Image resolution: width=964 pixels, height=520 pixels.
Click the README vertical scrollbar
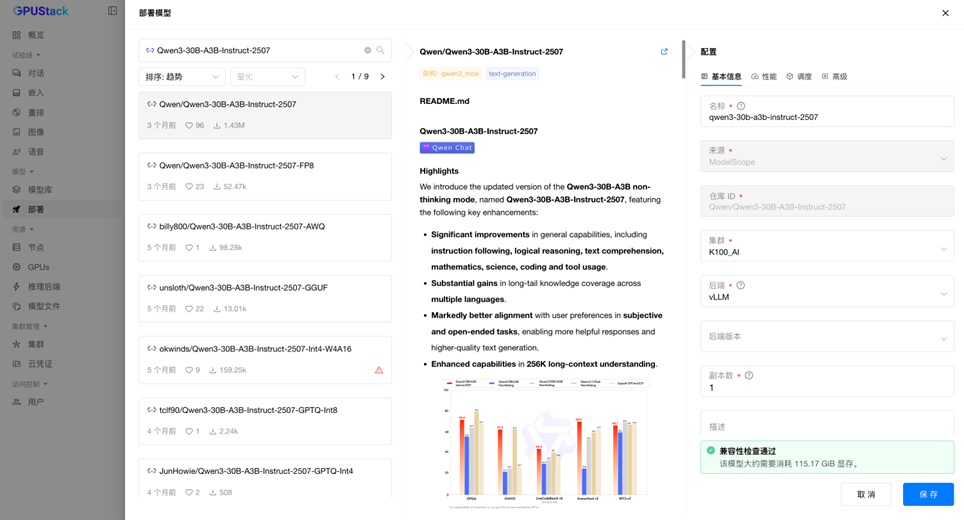click(x=684, y=60)
